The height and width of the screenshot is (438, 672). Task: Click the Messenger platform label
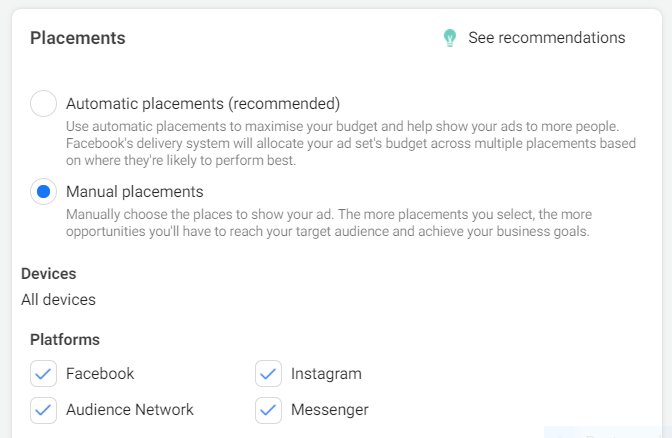[x=330, y=409]
